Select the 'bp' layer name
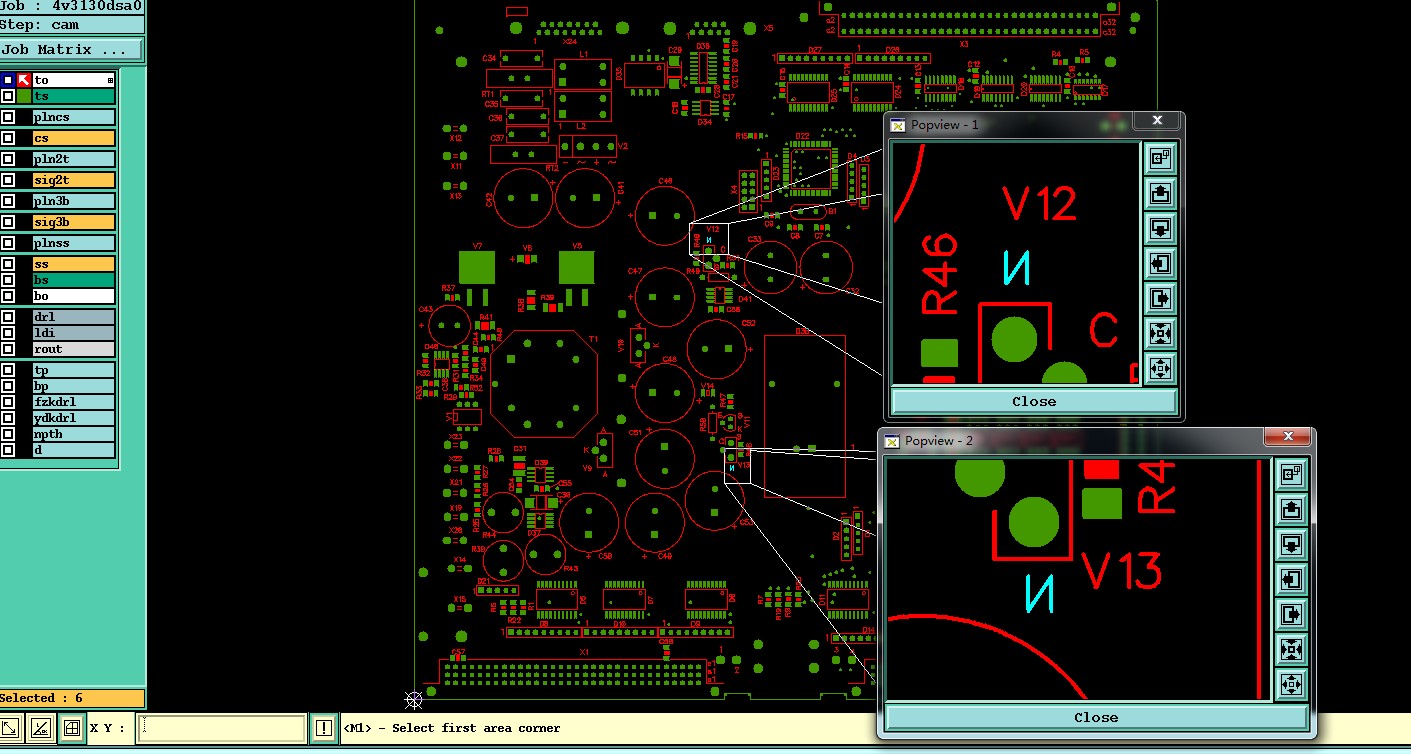The height and width of the screenshot is (754, 1411). 73,386
